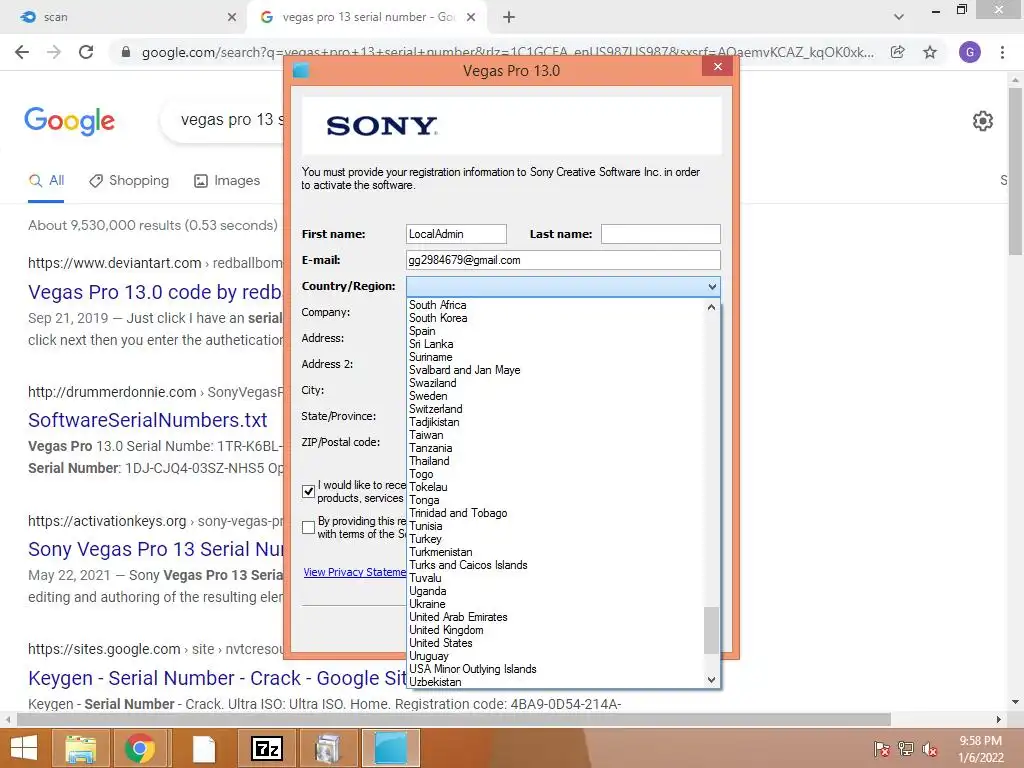Viewport: 1024px width, 768px height.
Task: Open View Privacy Statement link
Action: click(355, 572)
